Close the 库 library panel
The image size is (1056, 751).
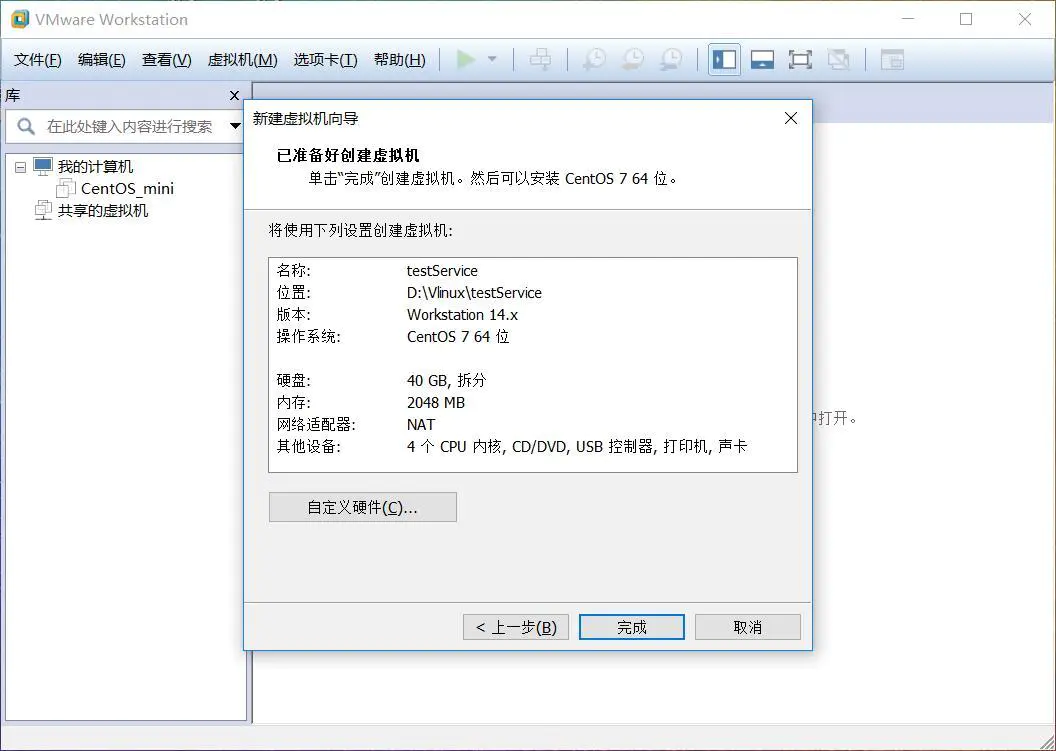click(234, 96)
